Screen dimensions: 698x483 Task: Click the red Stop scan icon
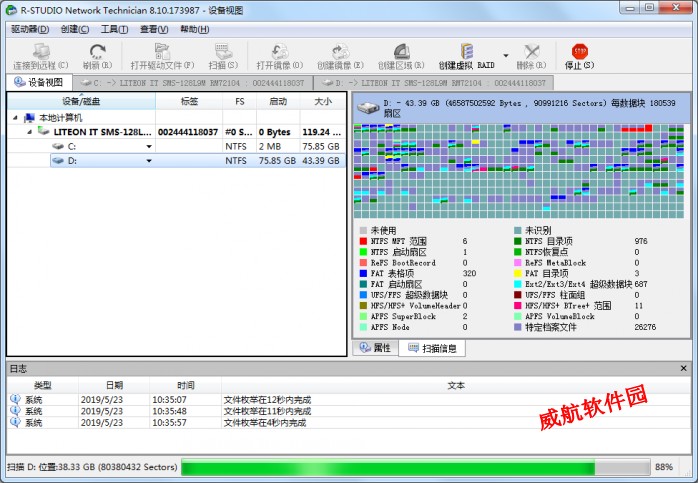click(580, 52)
